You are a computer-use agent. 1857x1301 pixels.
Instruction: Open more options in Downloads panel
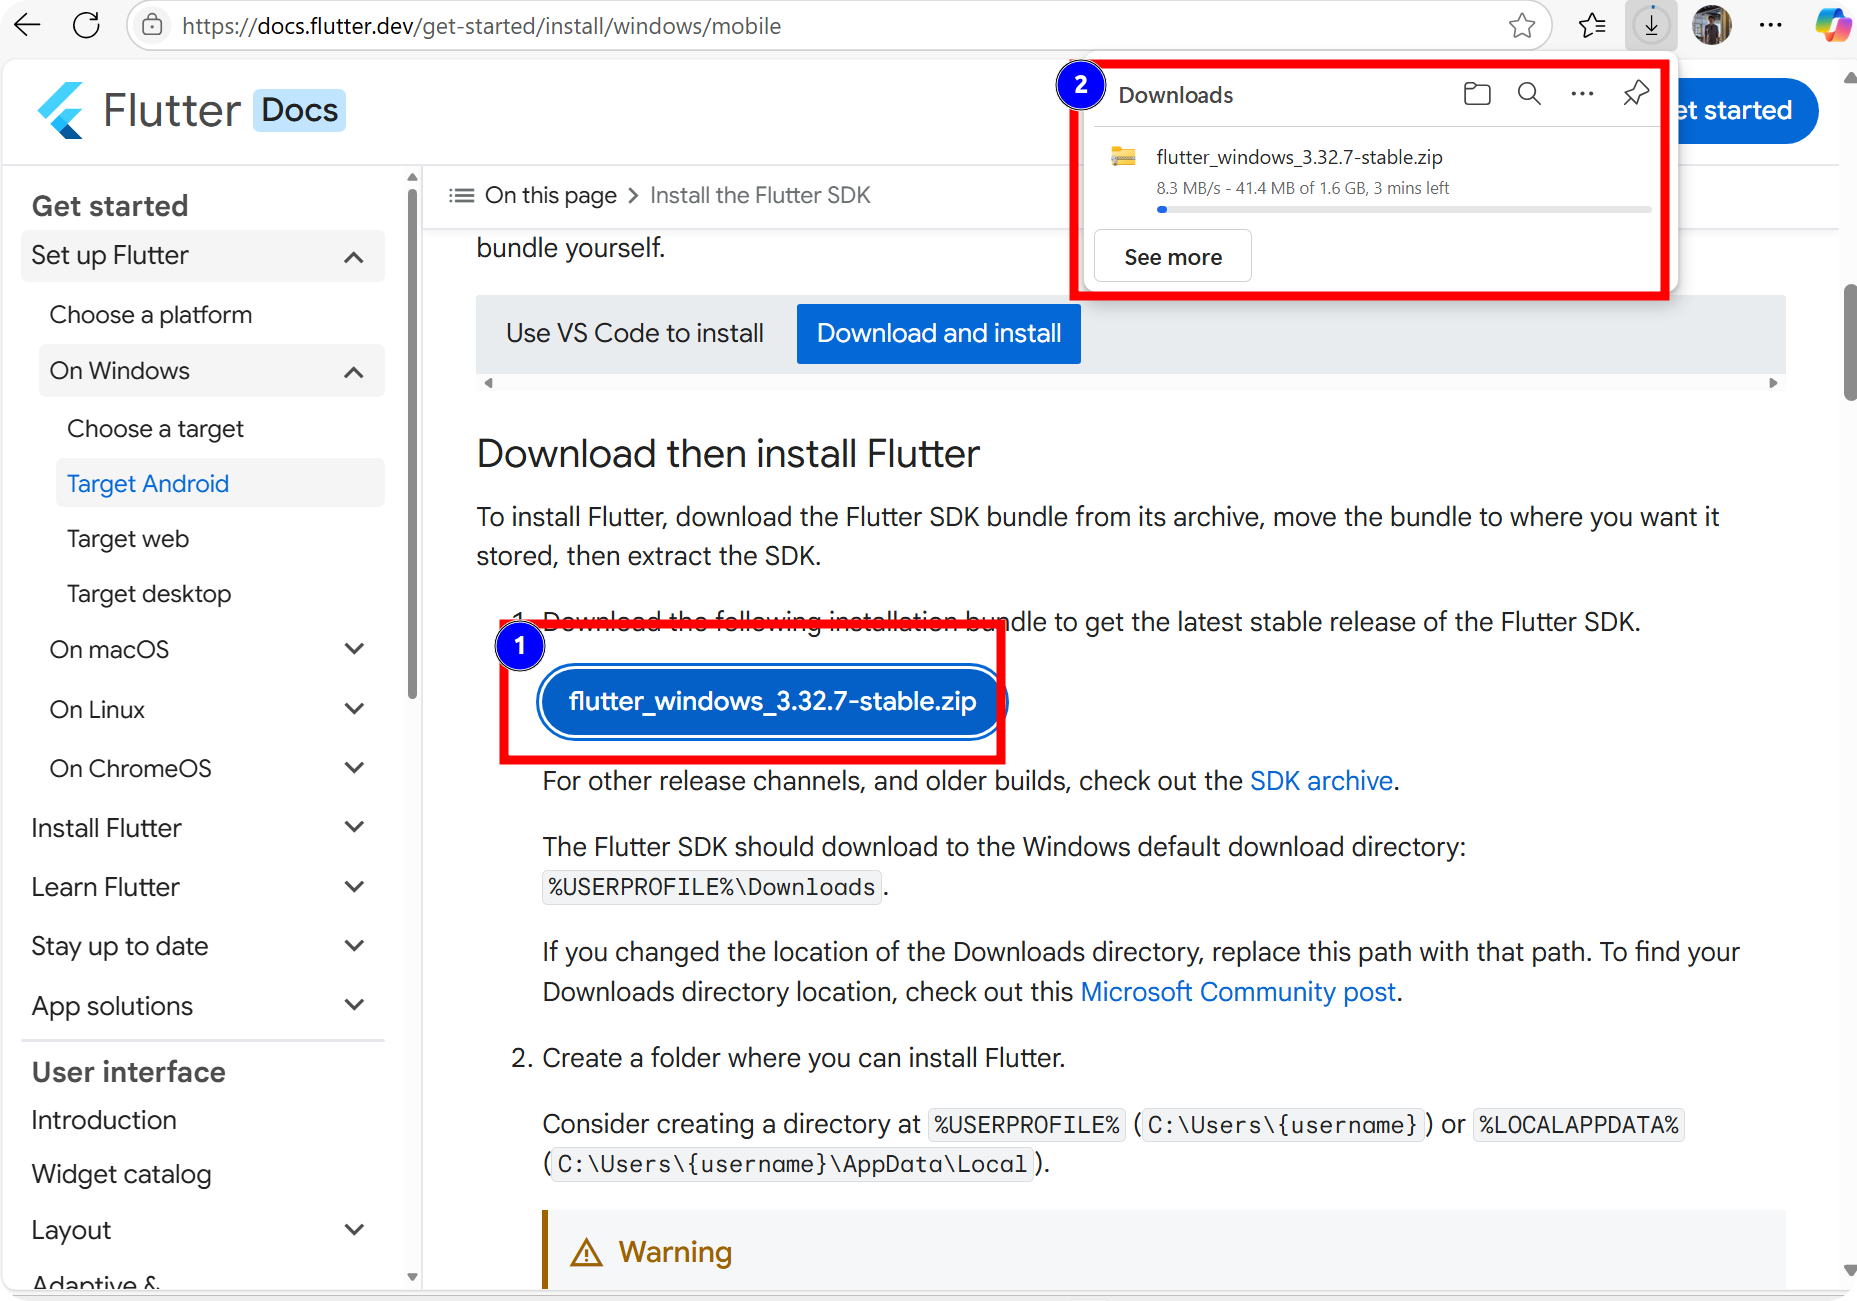(x=1582, y=94)
